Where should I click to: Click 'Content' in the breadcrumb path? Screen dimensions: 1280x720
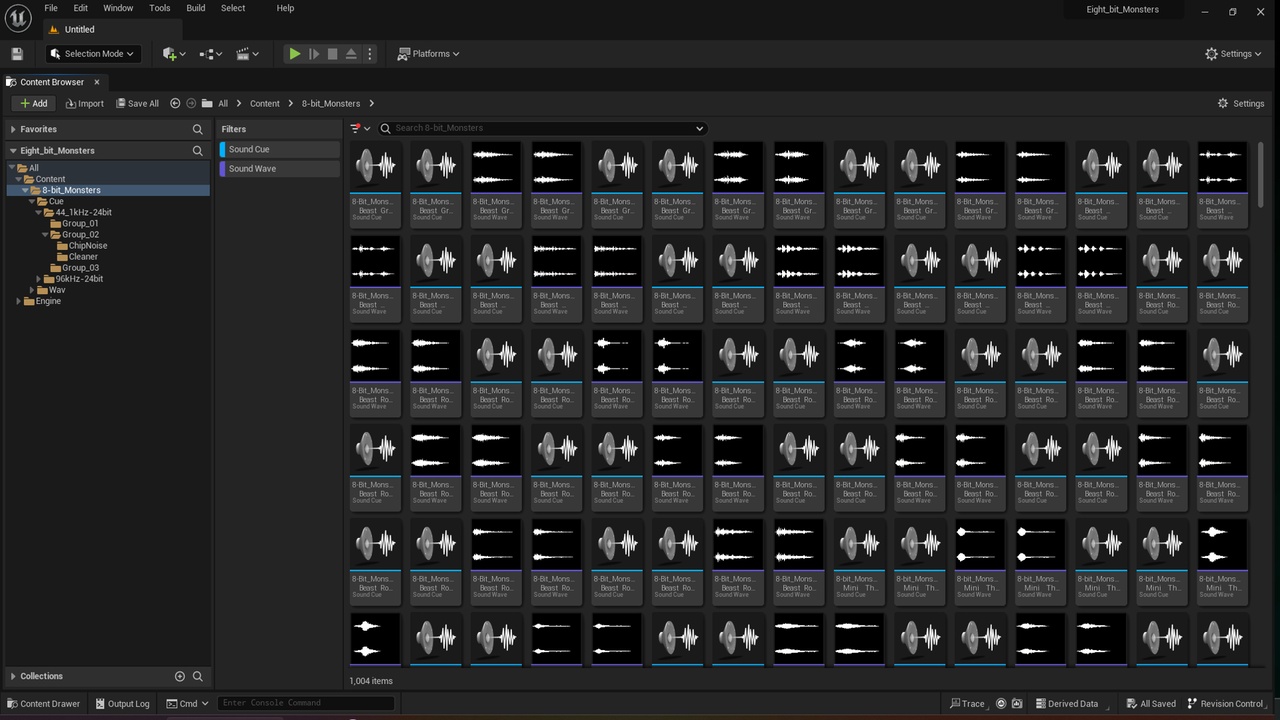click(x=265, y=103)
